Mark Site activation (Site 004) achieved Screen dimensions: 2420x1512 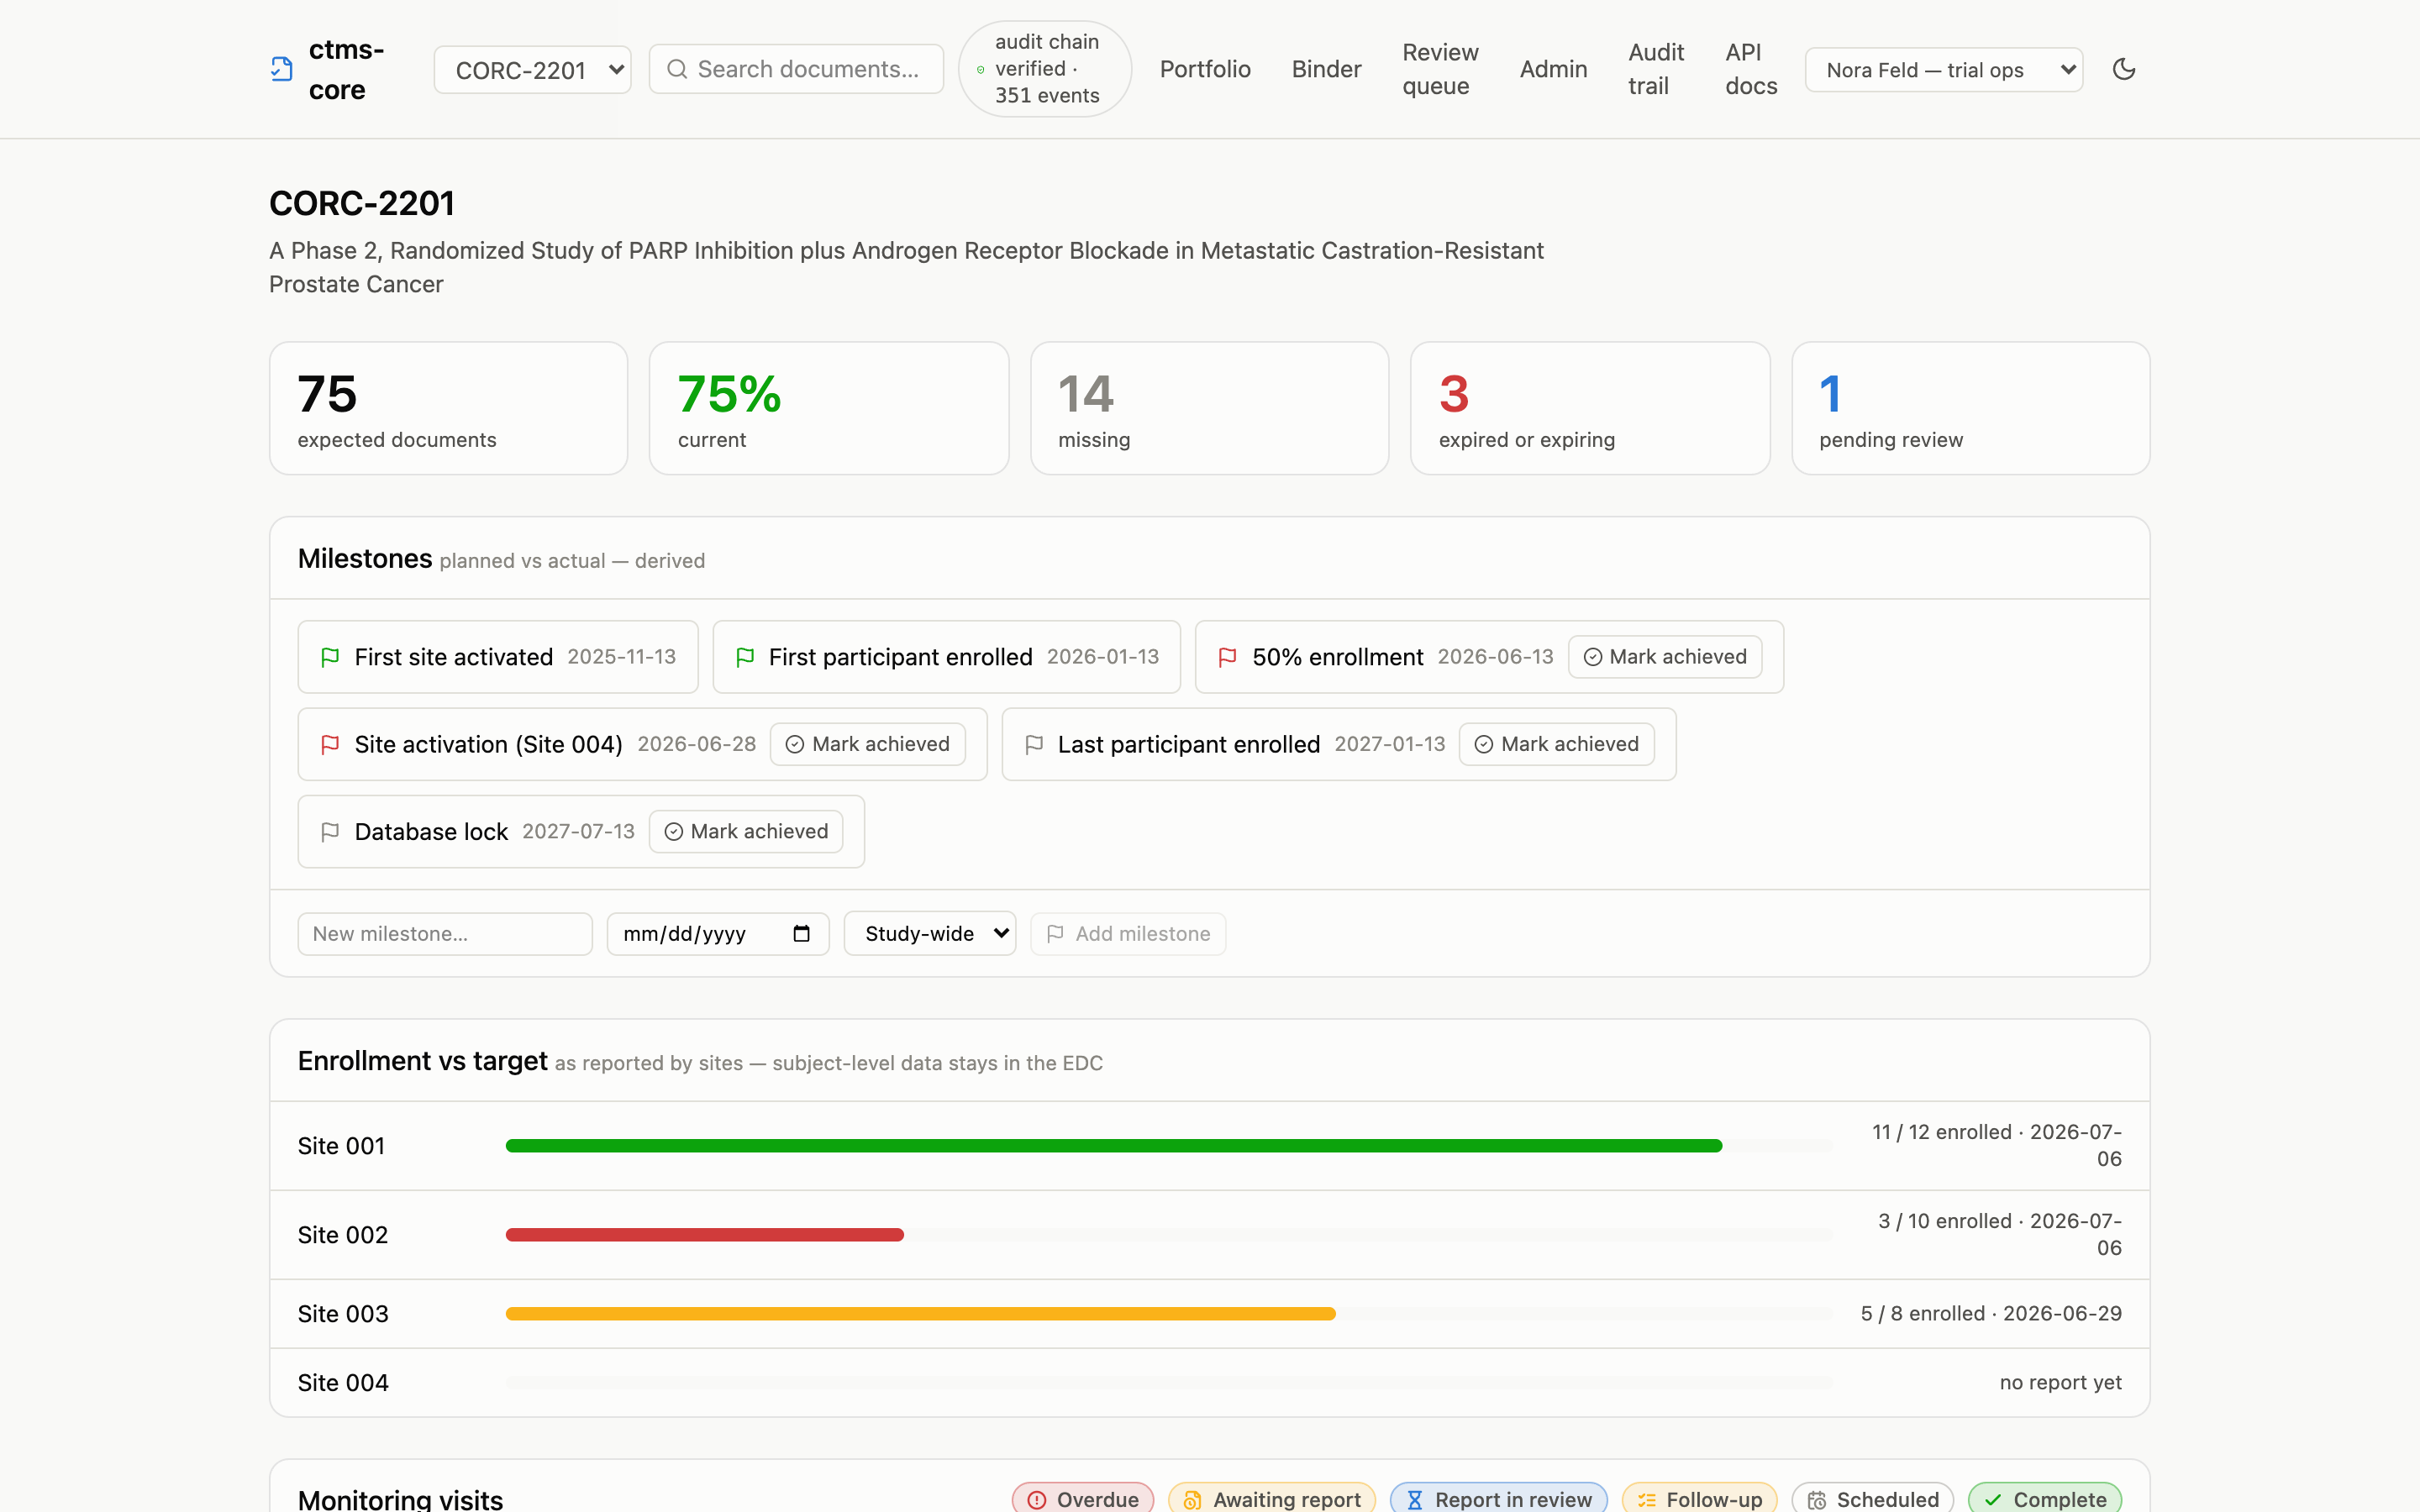tap(867, 744)
